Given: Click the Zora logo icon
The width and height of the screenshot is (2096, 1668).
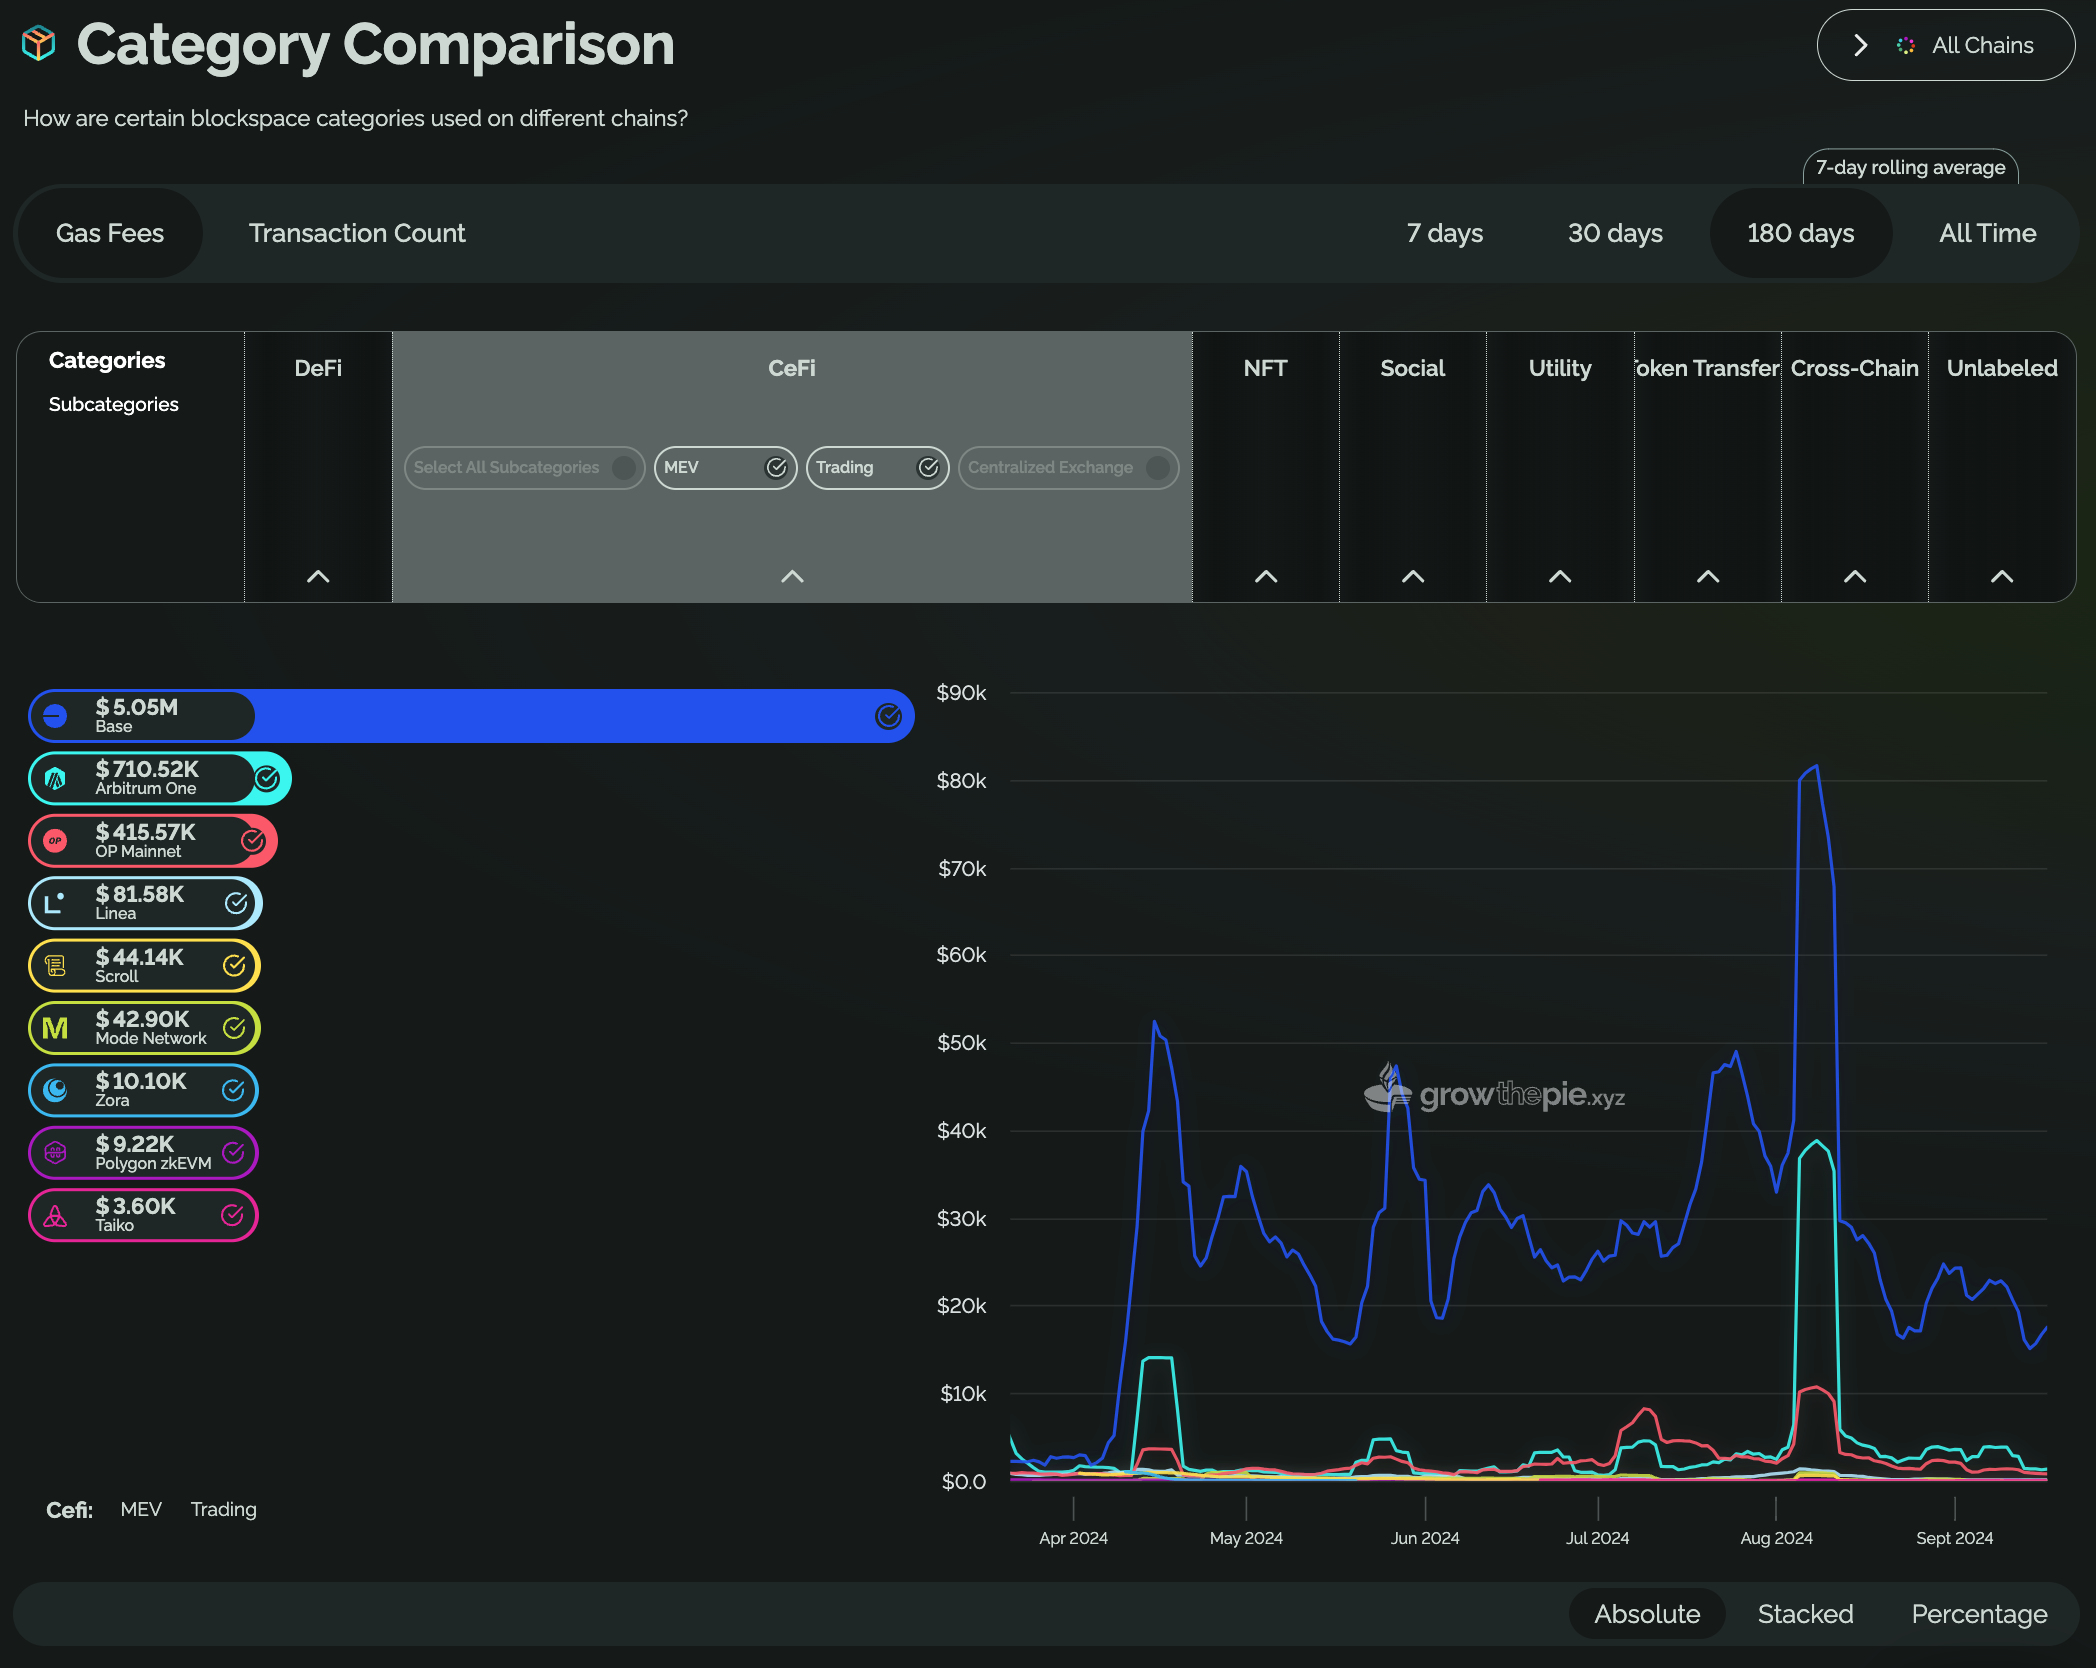Looking at the screenshot, I should point(55,1090).
